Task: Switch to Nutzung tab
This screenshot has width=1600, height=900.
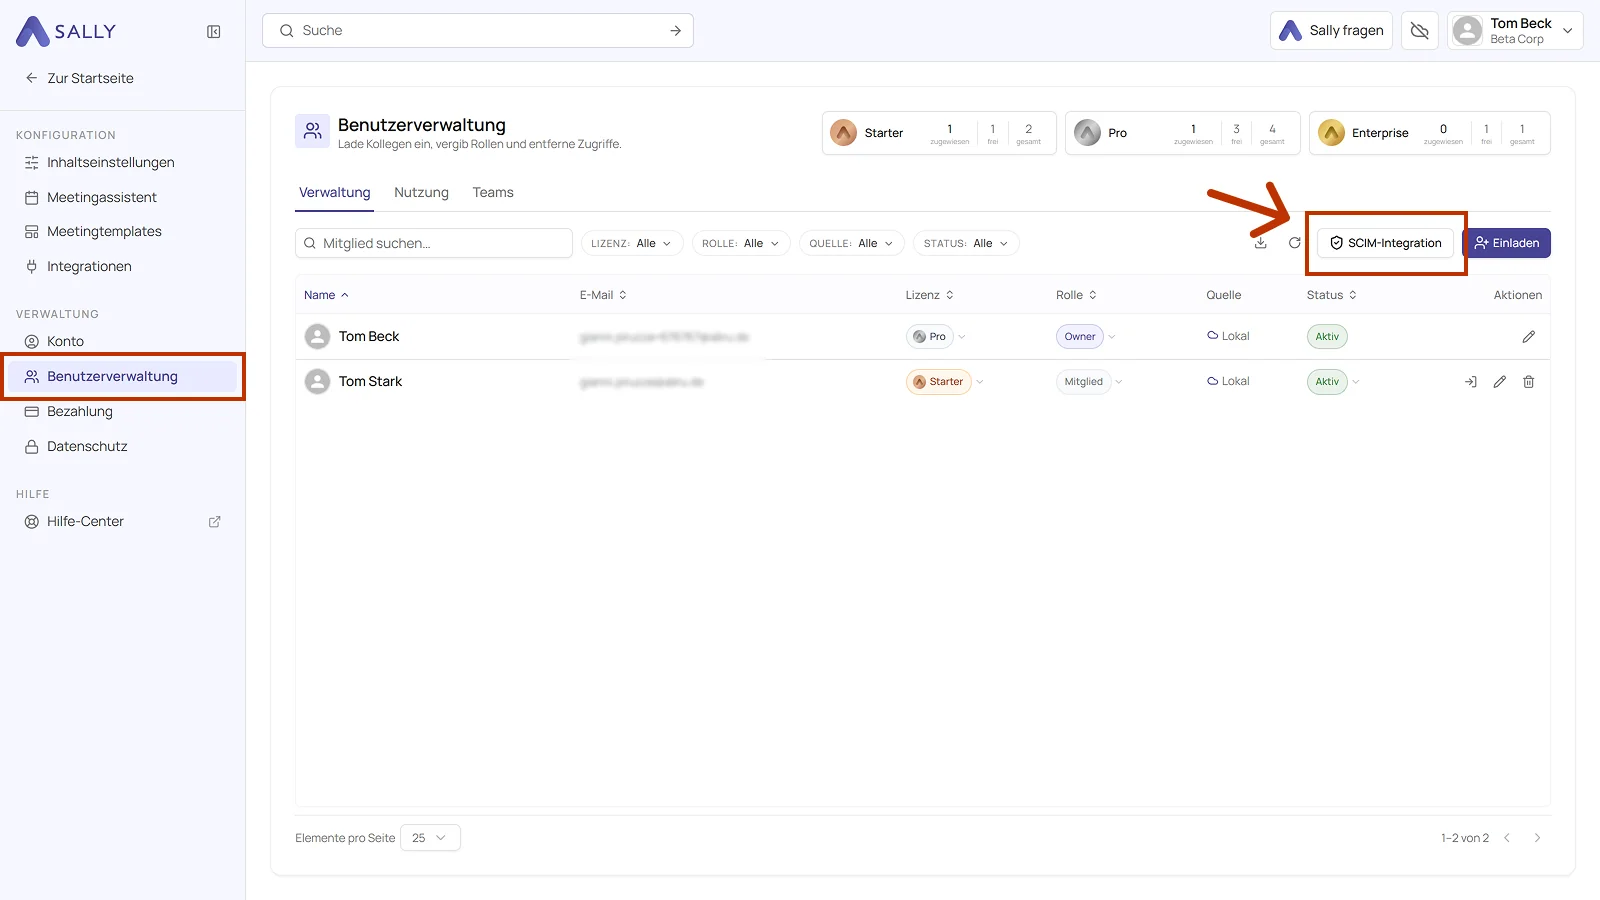Action: click(421, 193)
